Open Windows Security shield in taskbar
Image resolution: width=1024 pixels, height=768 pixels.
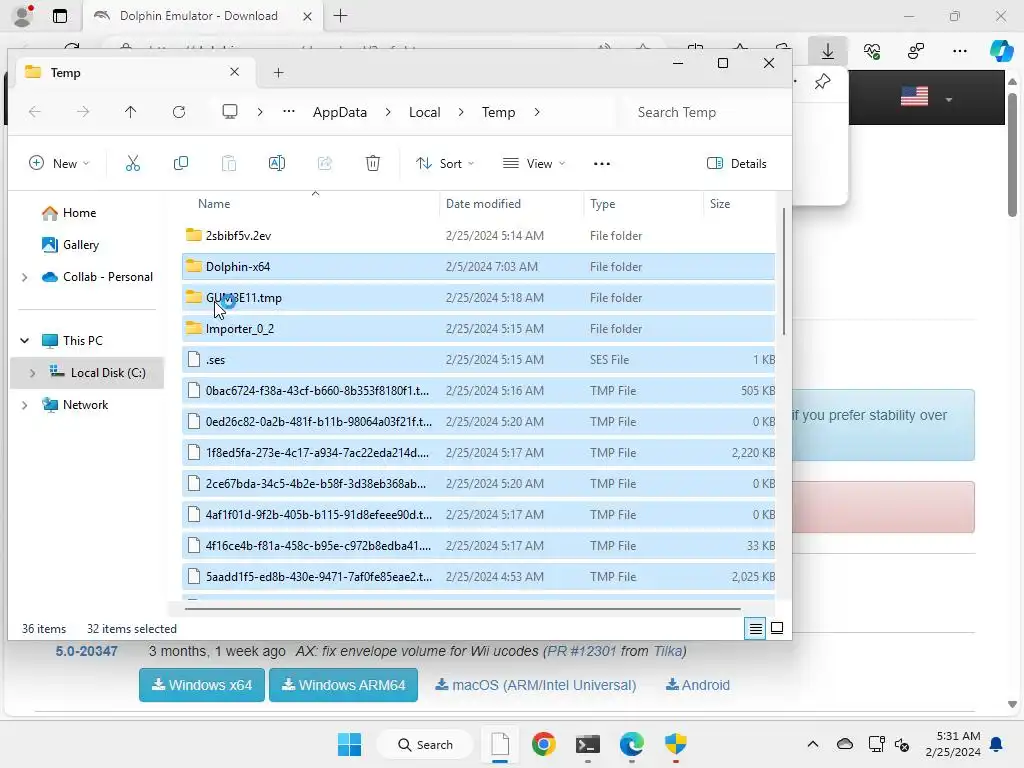(676, 744)
